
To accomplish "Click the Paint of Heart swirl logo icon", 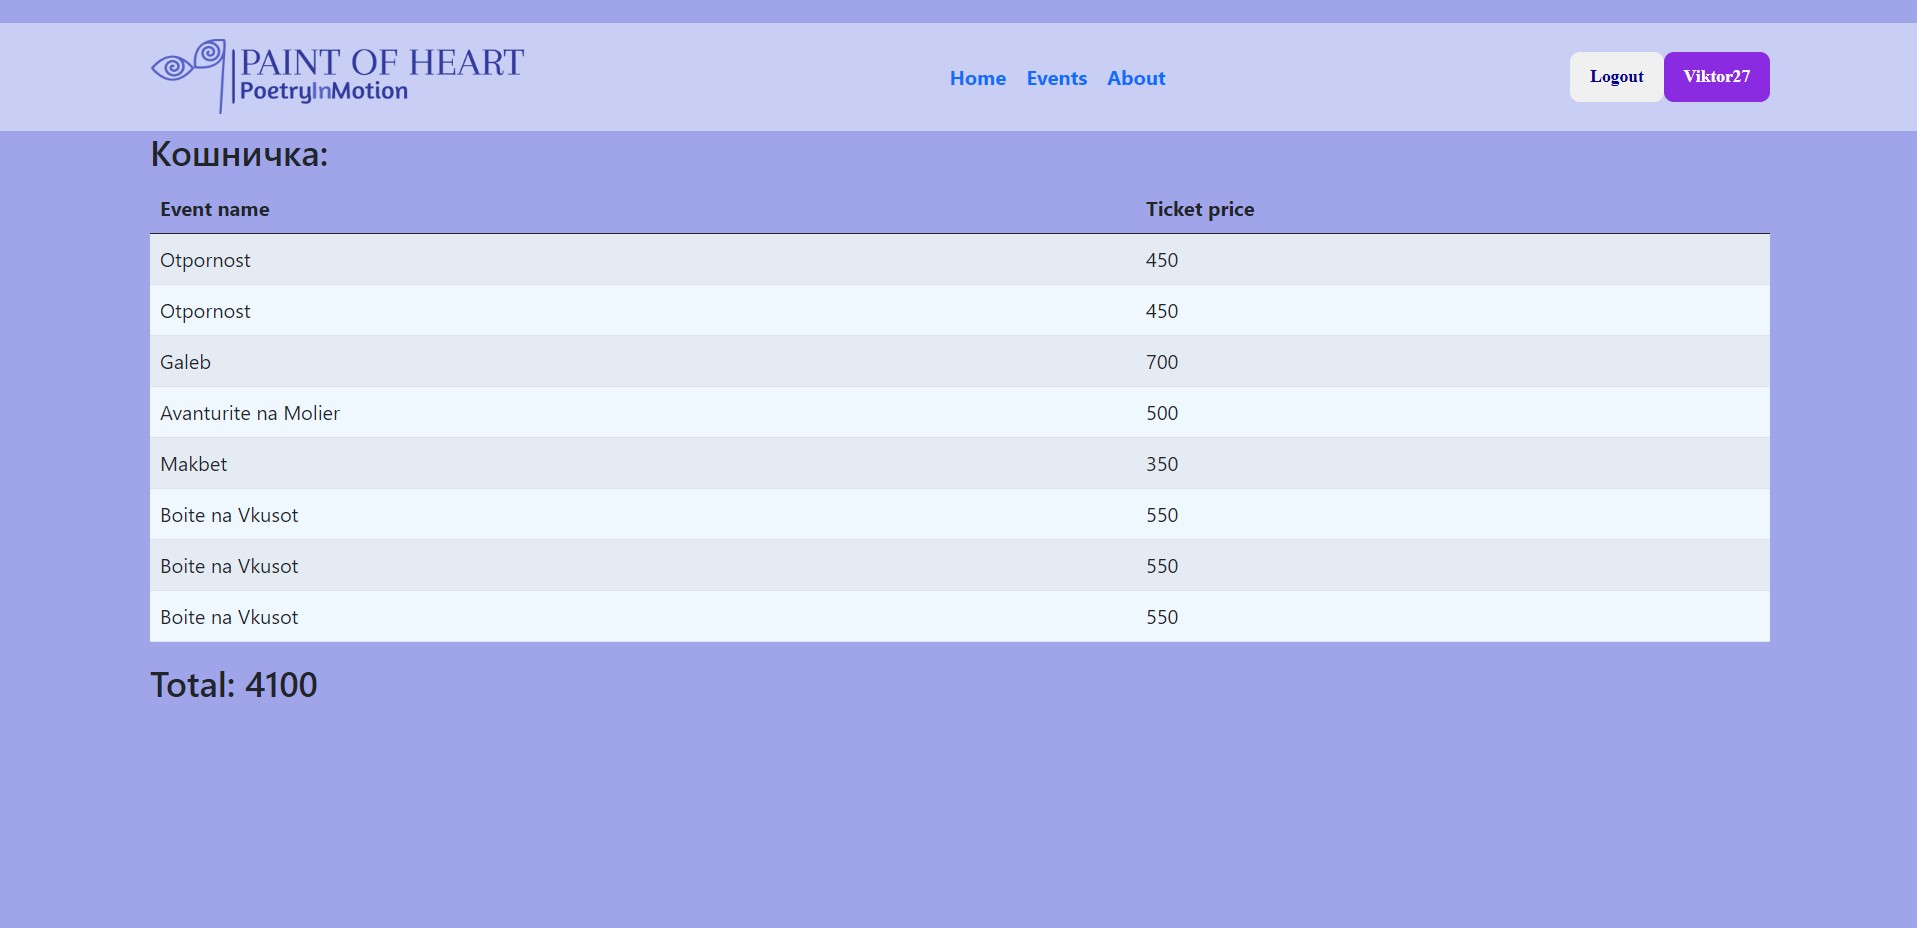I will [x=187, y=68].
